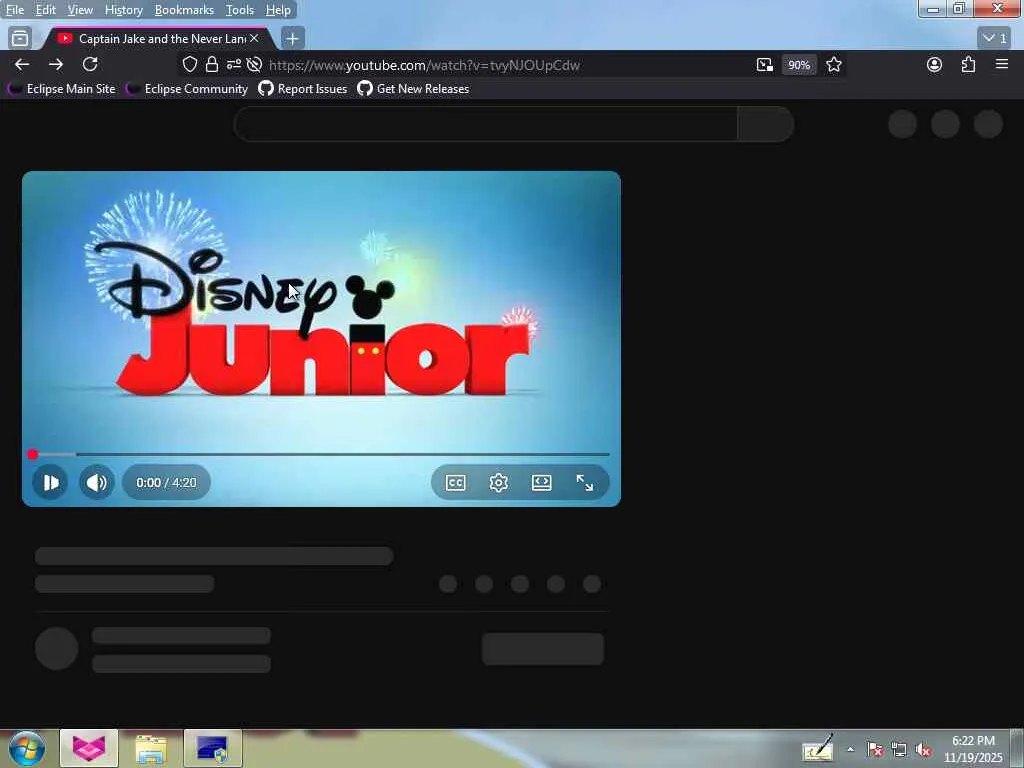Open the Windows Start orb
The height and width of the screenshot is (768, 1024).
pyautogui.click(x=27, y=748)
